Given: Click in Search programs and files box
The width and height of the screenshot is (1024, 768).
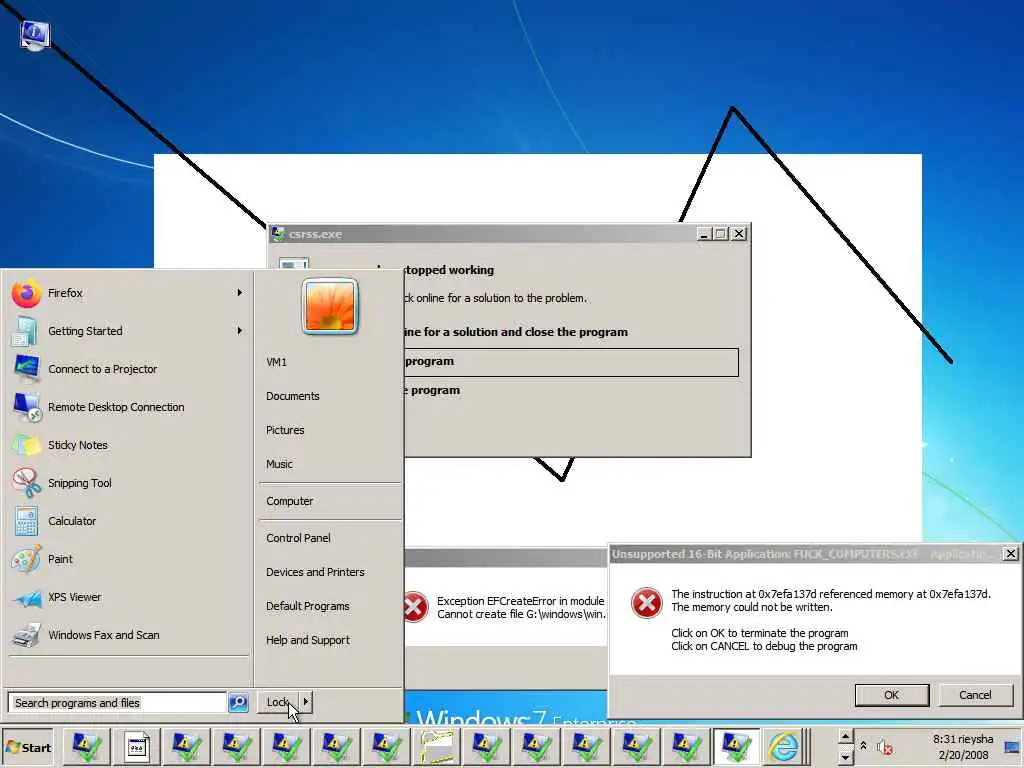Looking at the screenshot, I should point(118,703).
